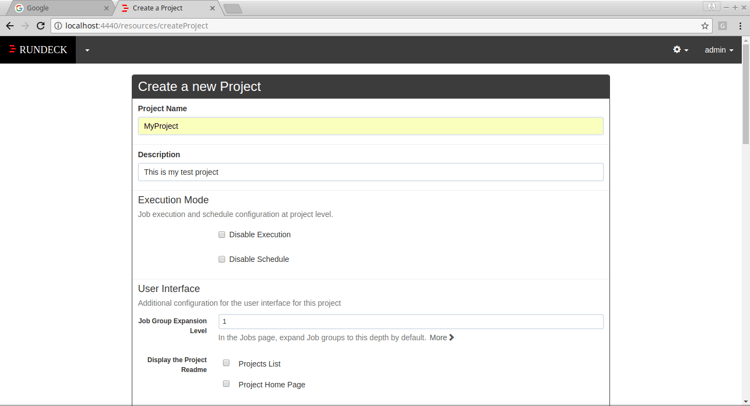Open the Chrome three-dot menu

[740, 26]
